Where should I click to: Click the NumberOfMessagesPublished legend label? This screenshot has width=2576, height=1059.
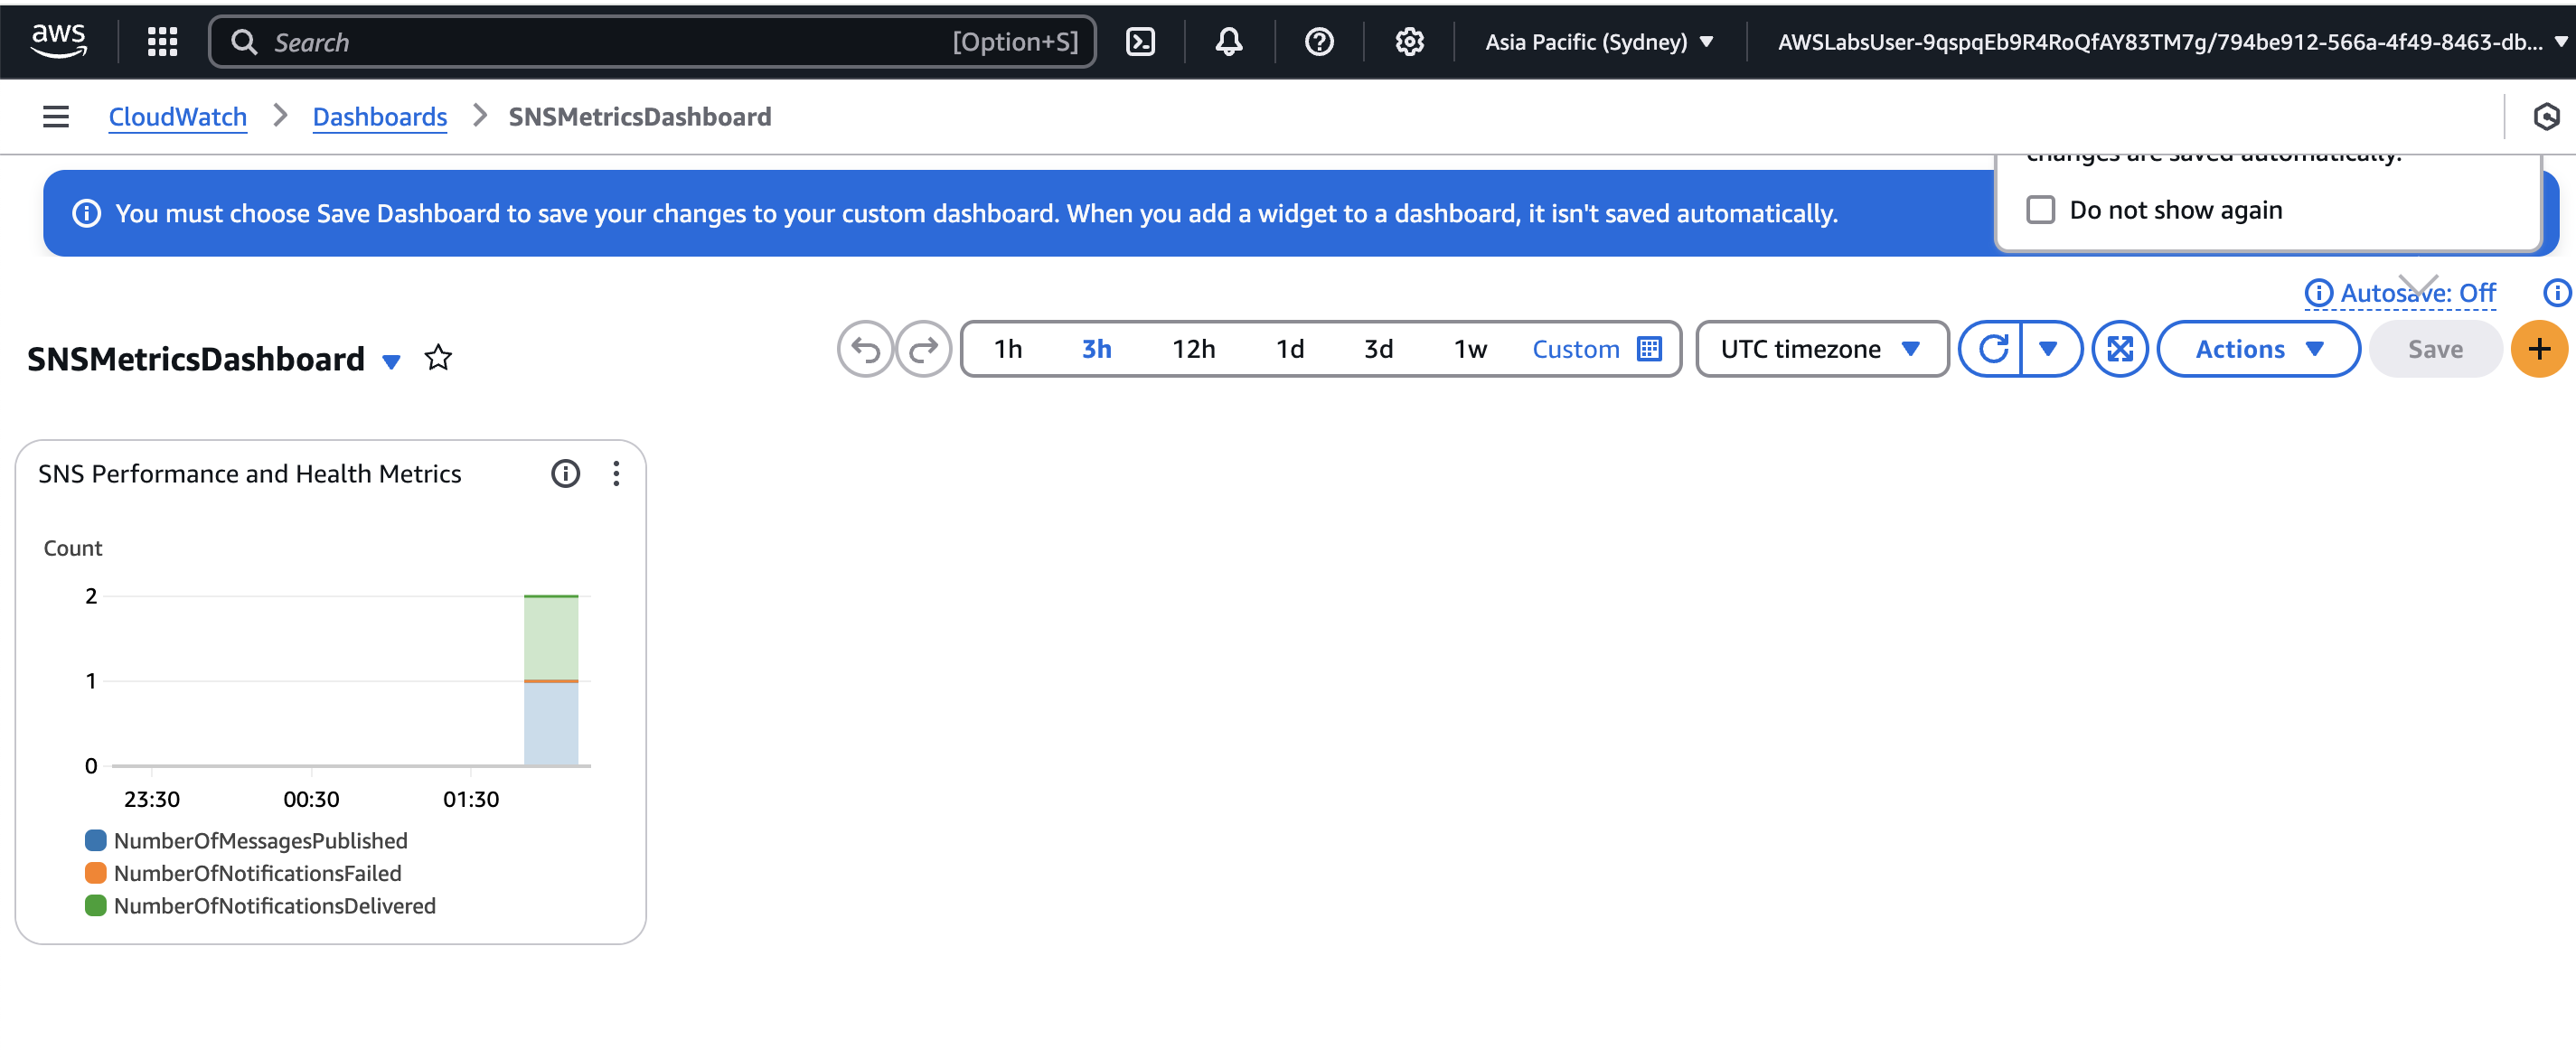pos(260,840)
